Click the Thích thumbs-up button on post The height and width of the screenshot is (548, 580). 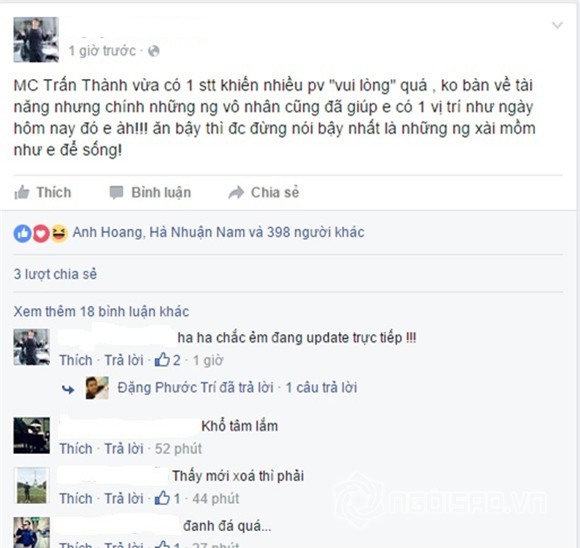pos(43,192)
